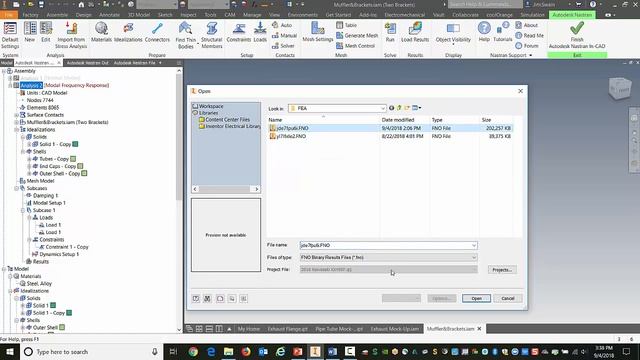The width and height of the screenshot is (640, 360).
Task: Click green swatch beside Outer Shell - Copy
Action: pos(84,173)
